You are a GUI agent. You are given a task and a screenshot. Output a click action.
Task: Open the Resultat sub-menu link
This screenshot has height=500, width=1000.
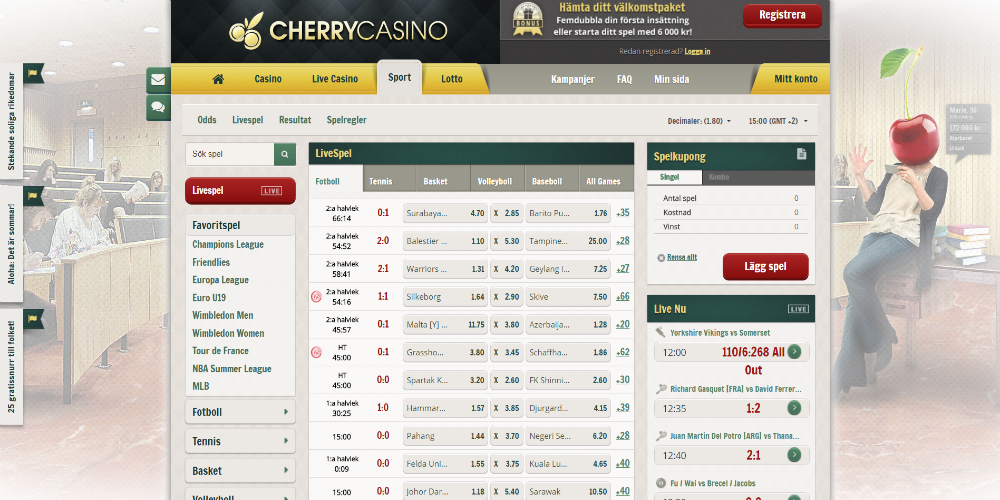point(295,120)
